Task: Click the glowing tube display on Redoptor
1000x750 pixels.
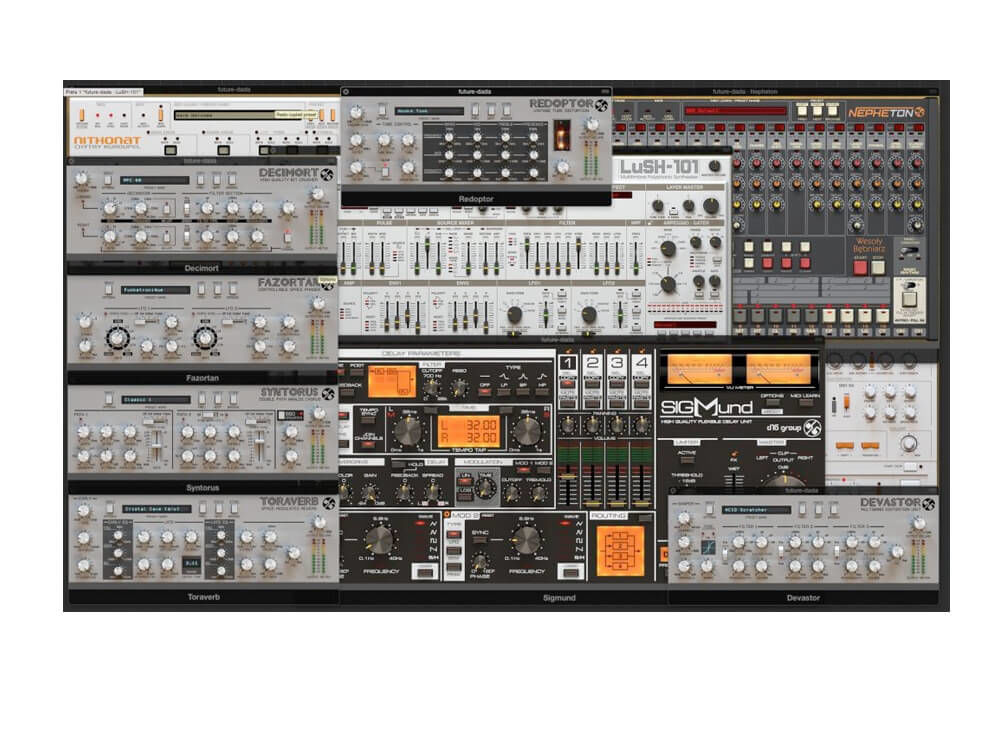Action: pyautogui.click(x=562, y=136)
